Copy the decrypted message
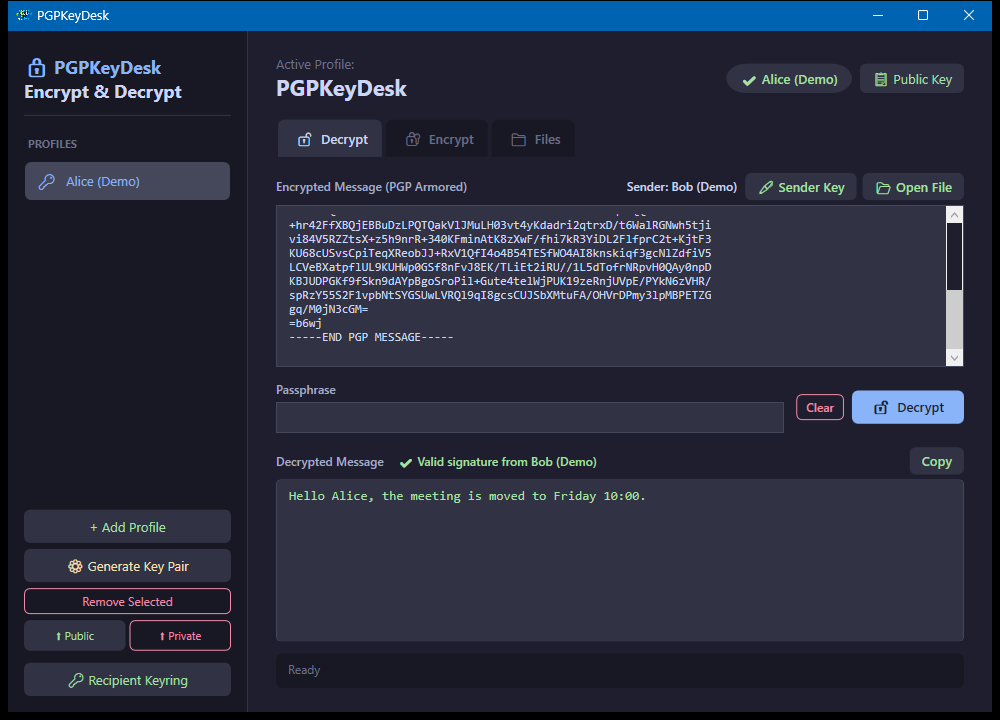The height and width of the screenshot is (720, 1000). (936, 461)
